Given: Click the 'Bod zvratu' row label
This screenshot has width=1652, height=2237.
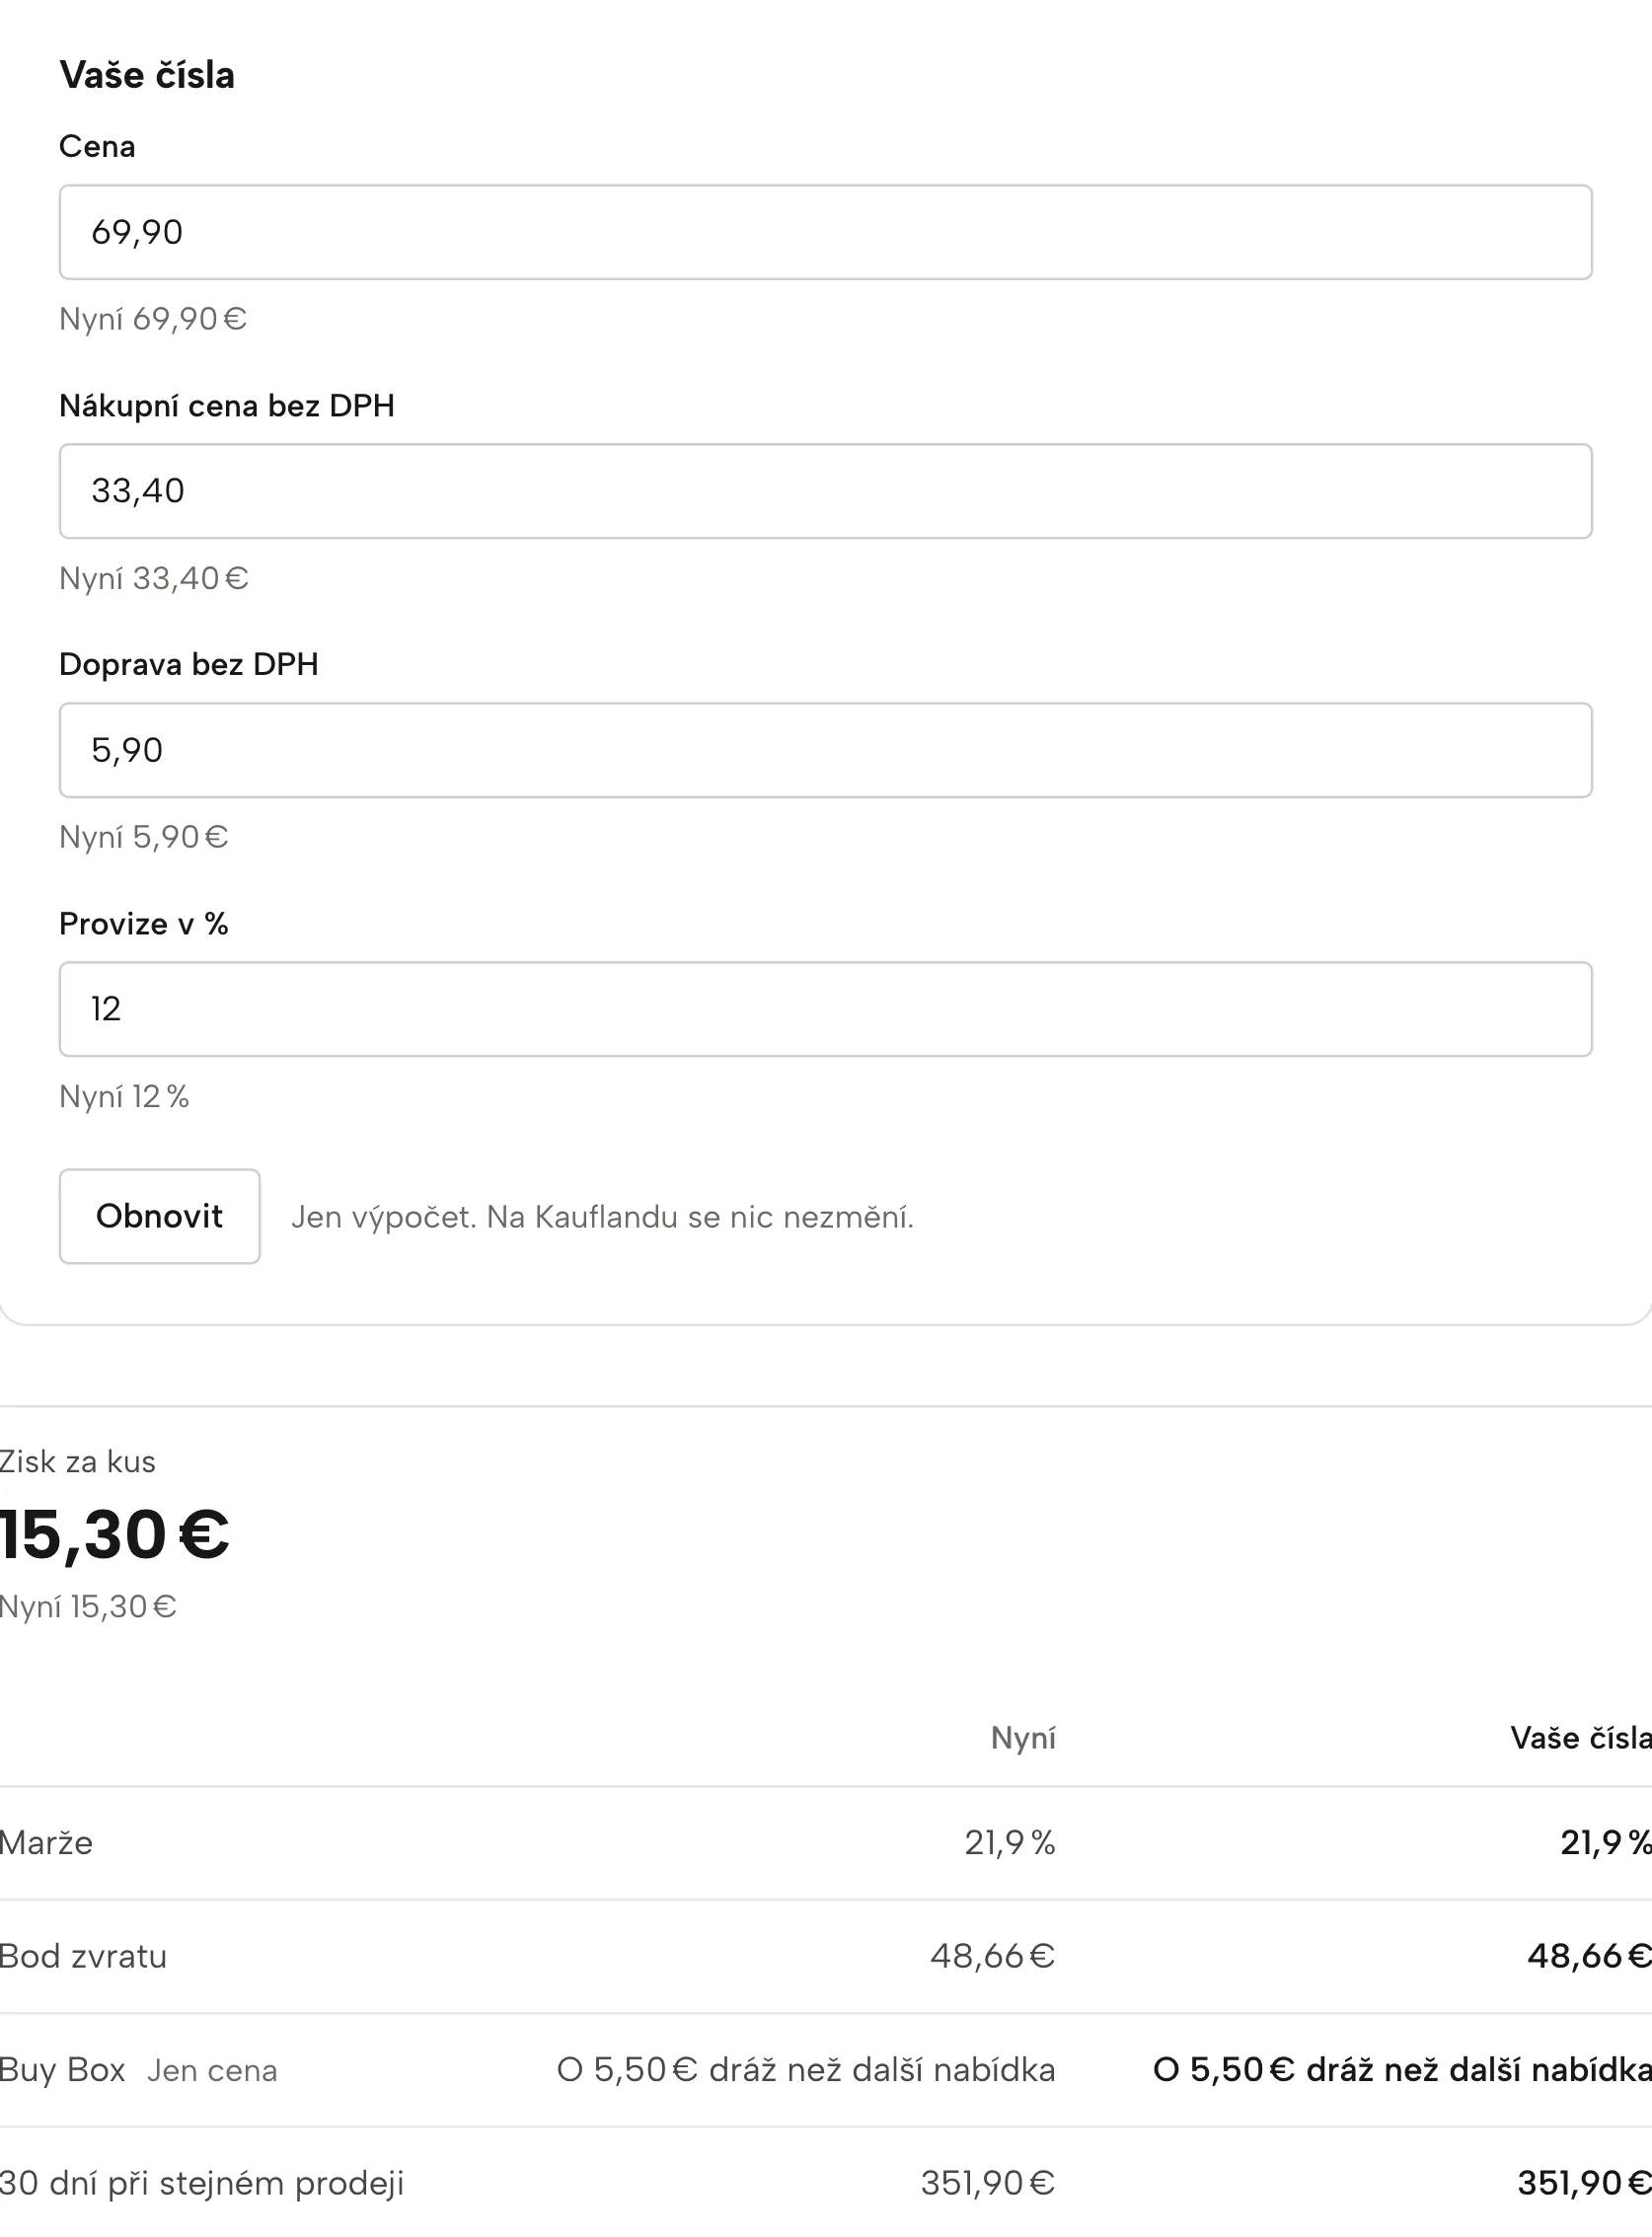Looking at the screenshot, I should pyautogui.click(x=84, y=1956).
